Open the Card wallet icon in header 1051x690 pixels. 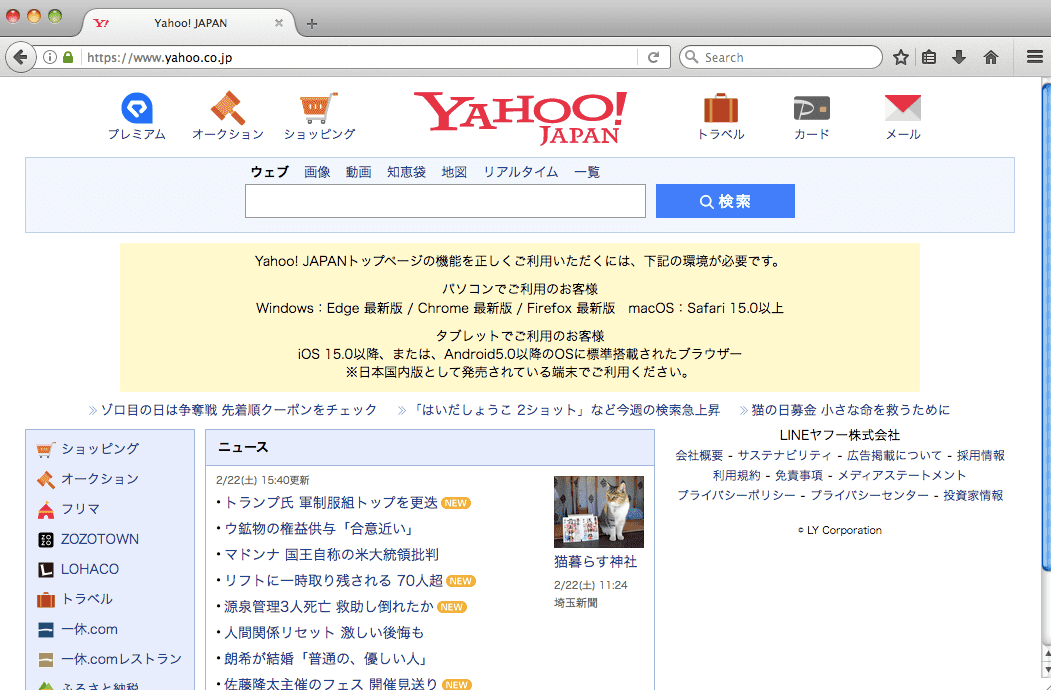pos(812,109)
